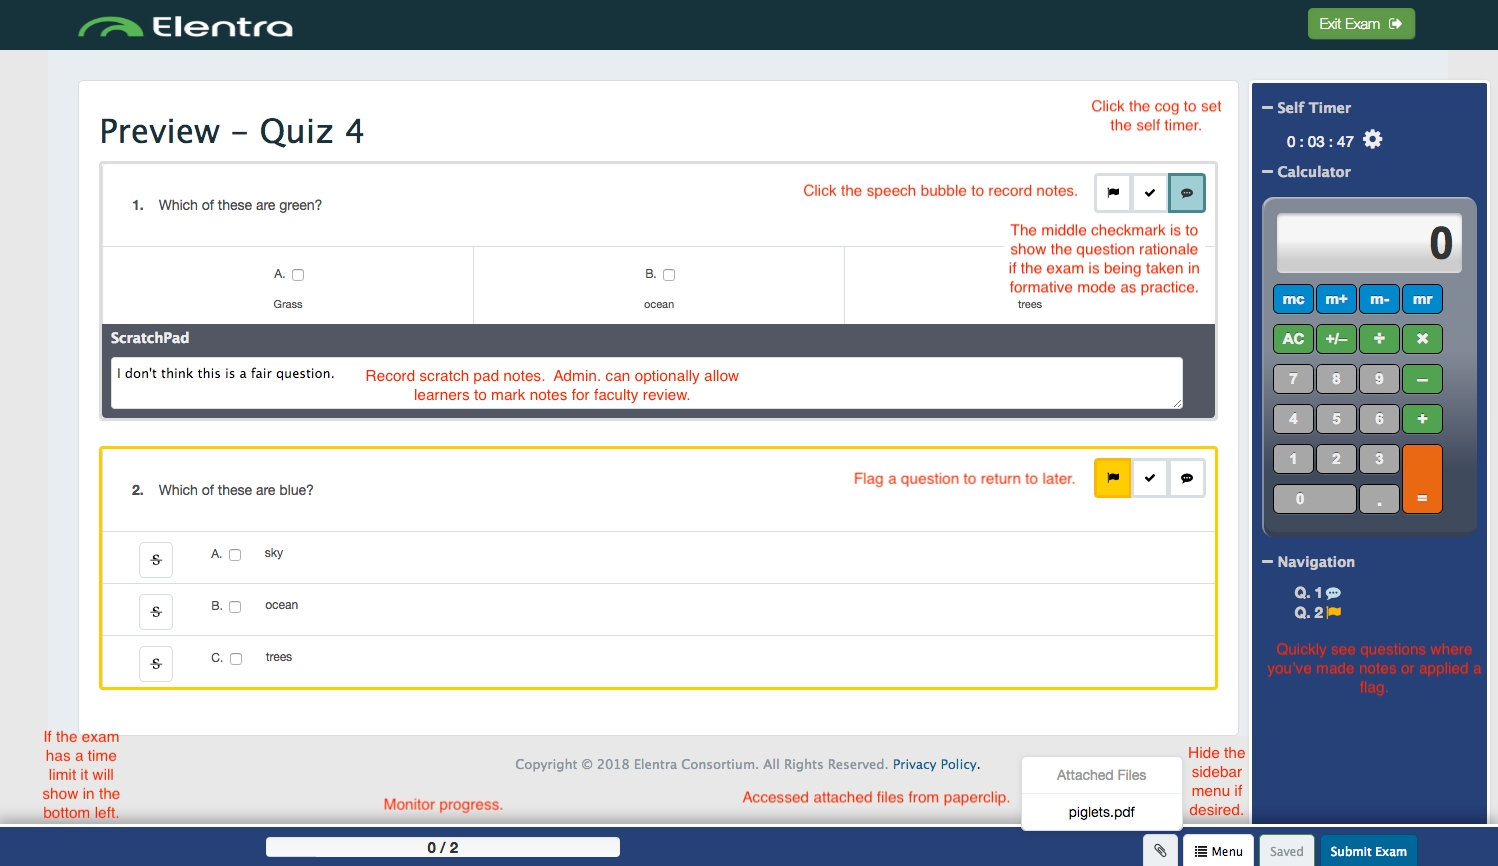This screenshot has width=1498, height=866.
Task: Strike through answer choice A sky
Action: point(156,560)
